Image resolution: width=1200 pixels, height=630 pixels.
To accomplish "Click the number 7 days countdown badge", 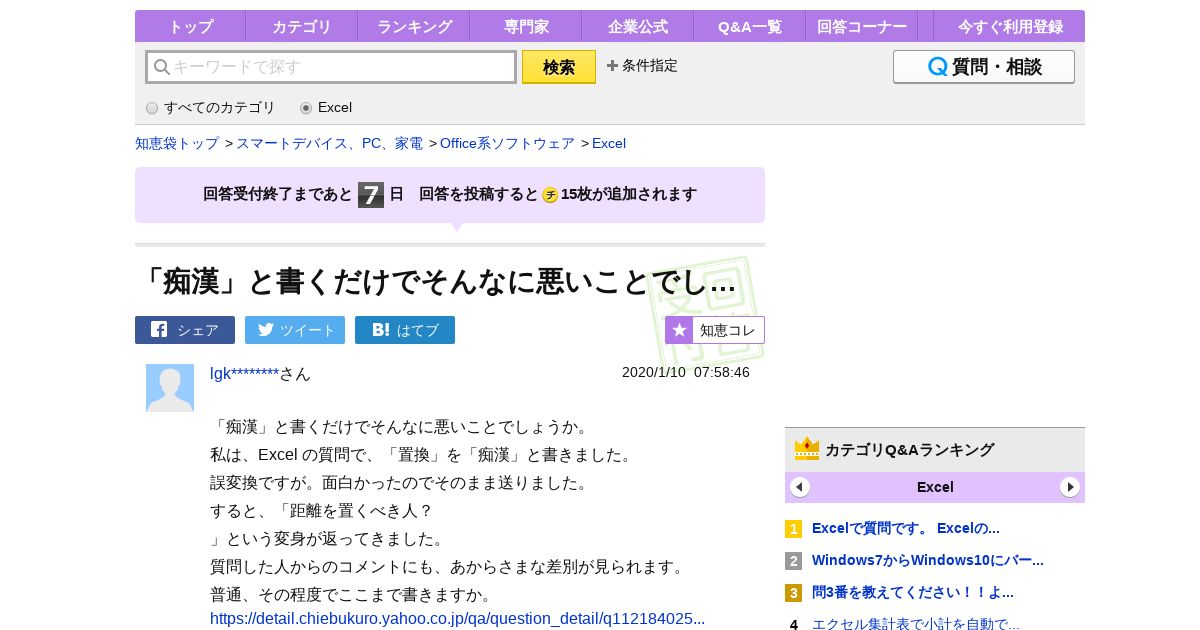I will coord(371,194).
